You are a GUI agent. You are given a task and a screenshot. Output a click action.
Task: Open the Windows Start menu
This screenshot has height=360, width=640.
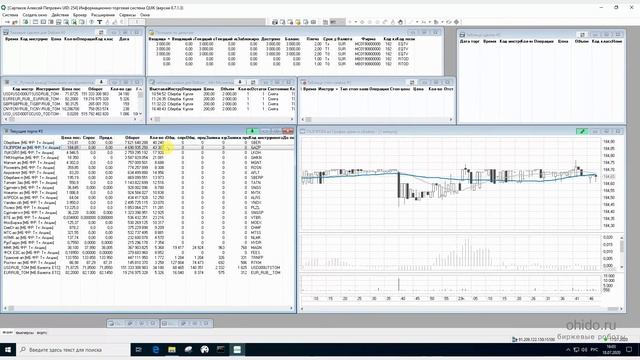coord(8,350)
